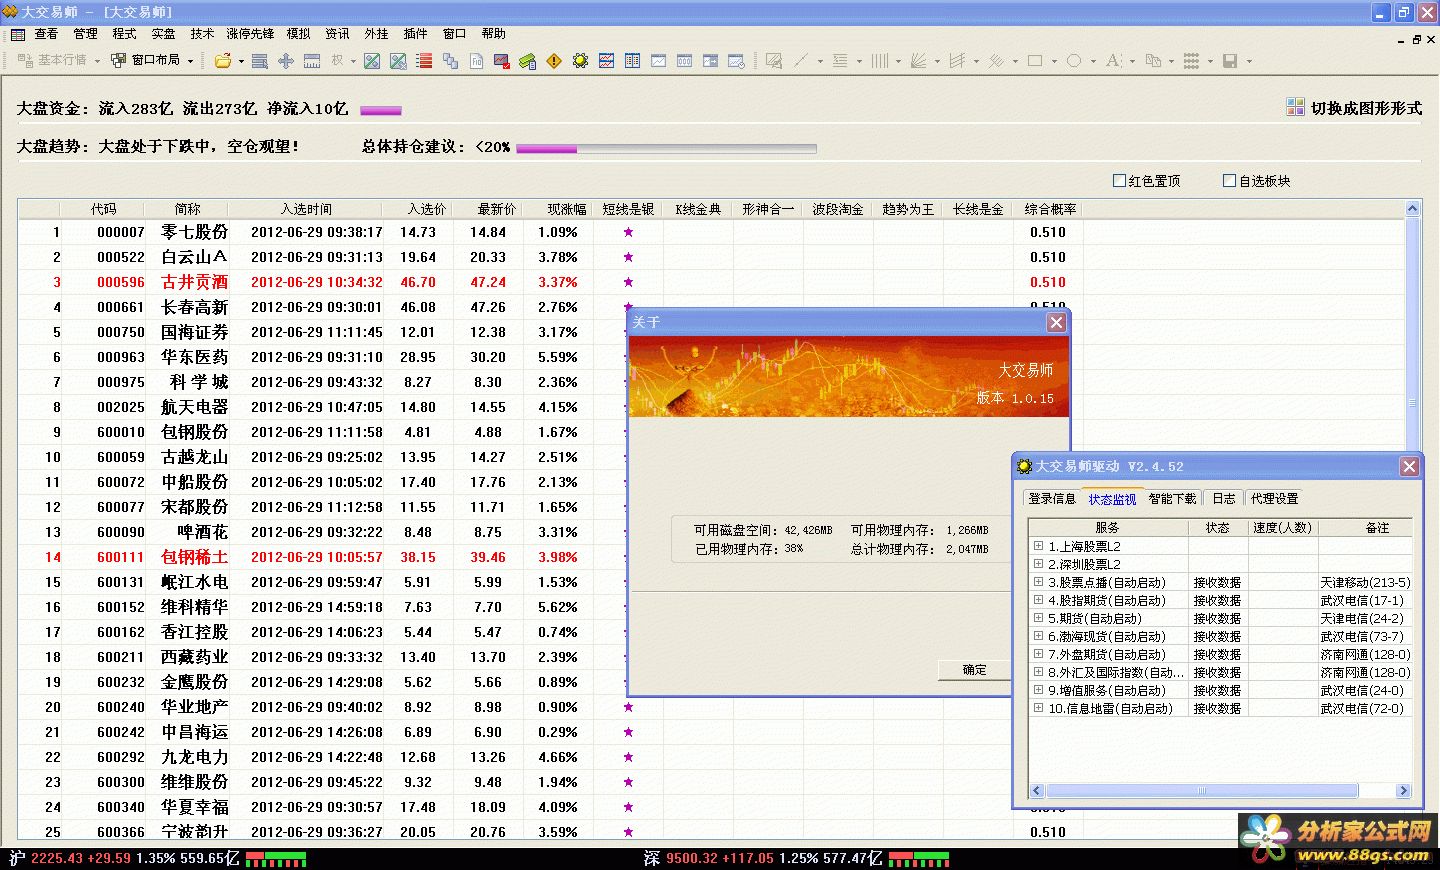The image size is (1440, 870).
Task: Click the green money stack toolbar icon
Action: click(x=528, y=61)
